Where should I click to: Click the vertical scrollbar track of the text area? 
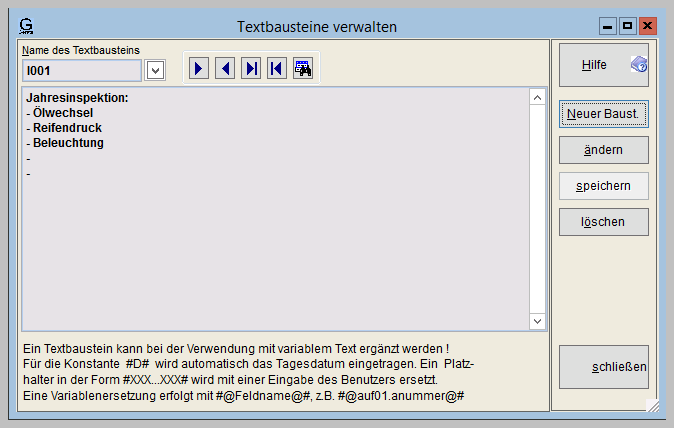[x=537, y=210]
